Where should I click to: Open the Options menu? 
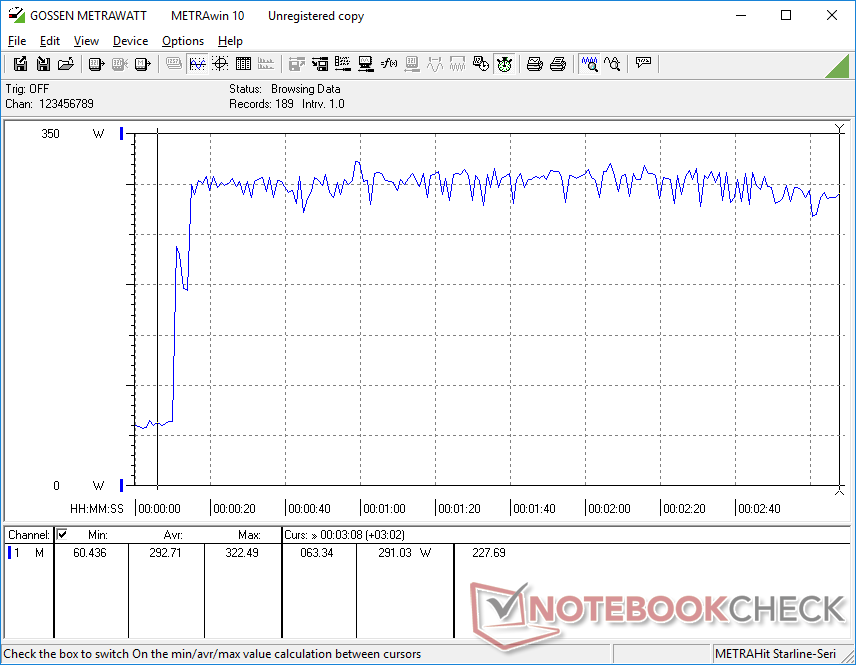[183, 41]
